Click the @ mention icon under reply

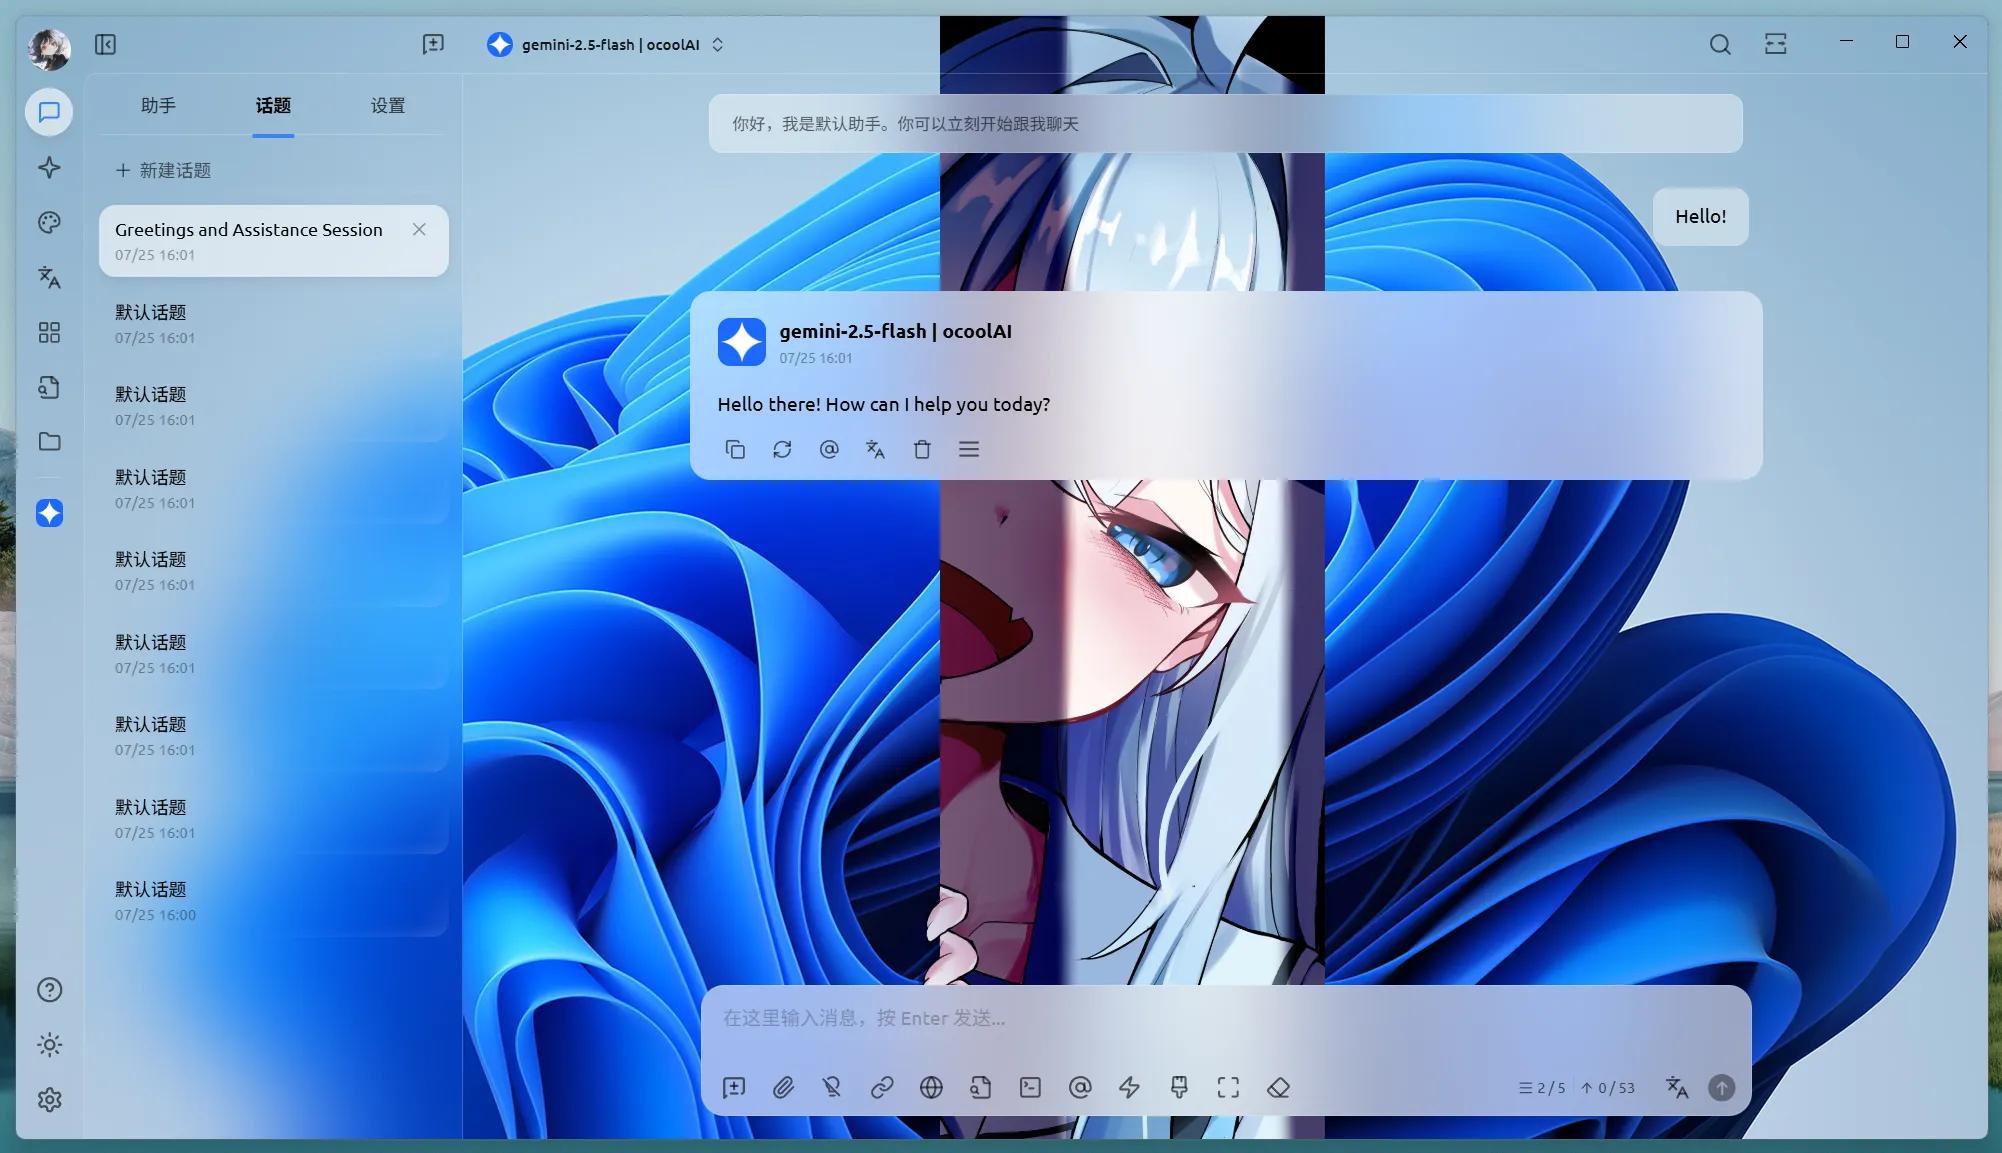coord(829,449)
